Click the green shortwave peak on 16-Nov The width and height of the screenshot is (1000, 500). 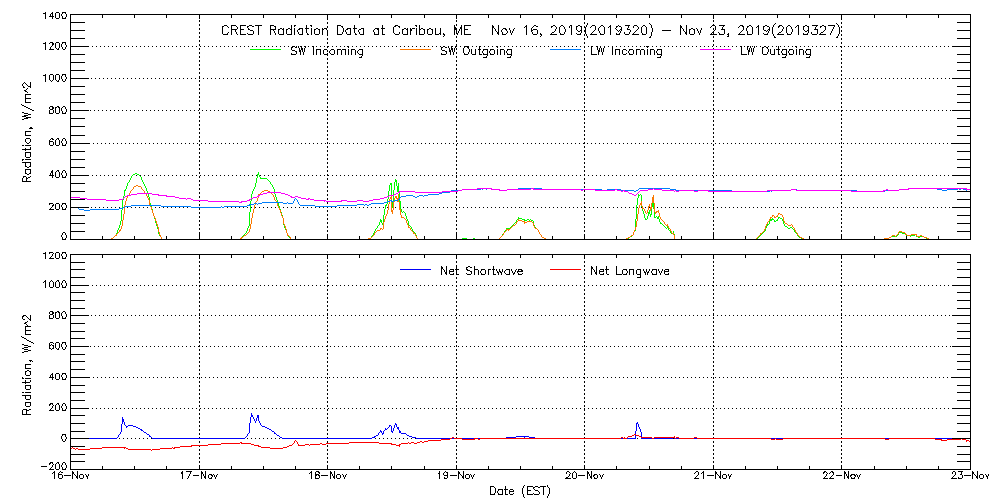136,174
